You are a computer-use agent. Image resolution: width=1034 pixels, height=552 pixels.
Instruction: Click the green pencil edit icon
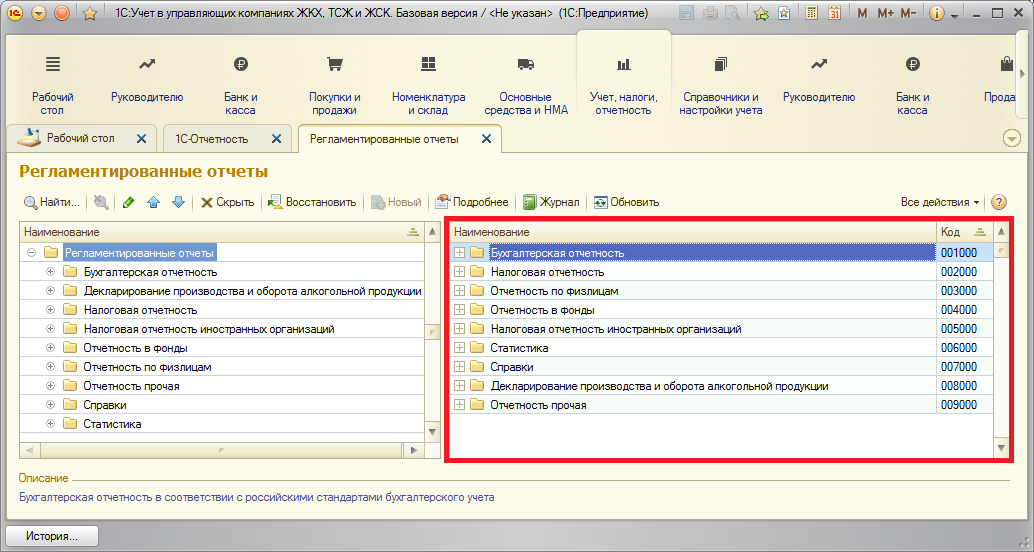click(x=128, y=202)
